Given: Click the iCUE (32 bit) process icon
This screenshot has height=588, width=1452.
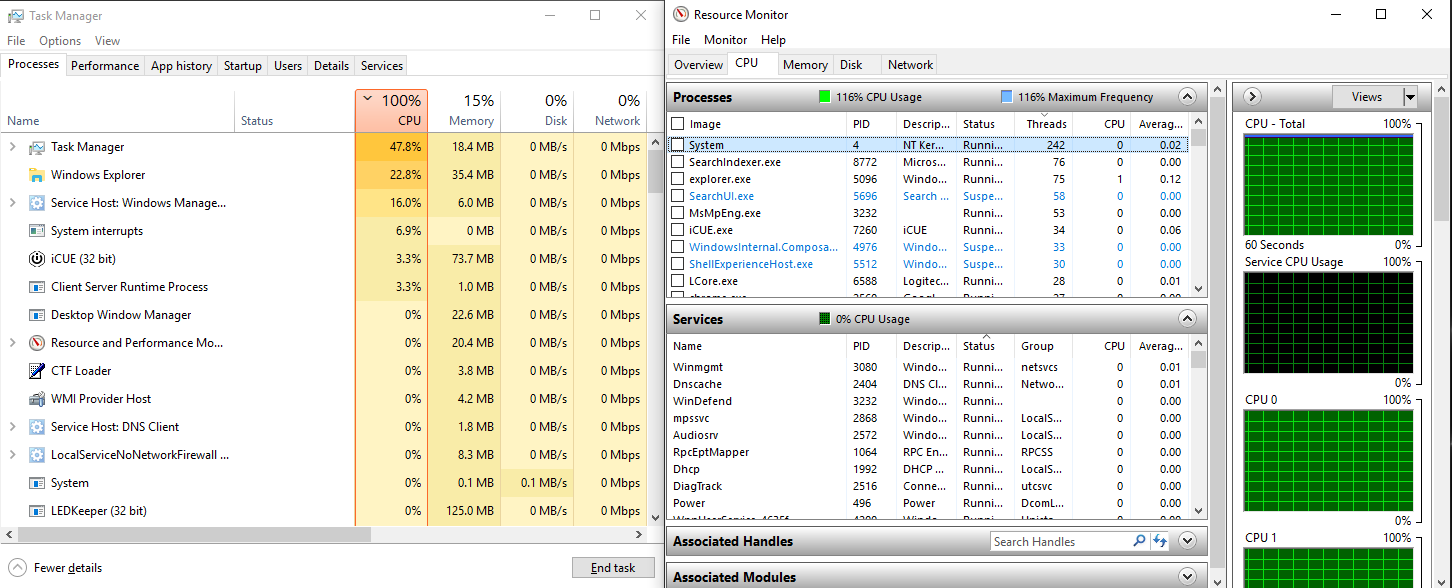Looking at the screenshot, I should coord(37,259).
